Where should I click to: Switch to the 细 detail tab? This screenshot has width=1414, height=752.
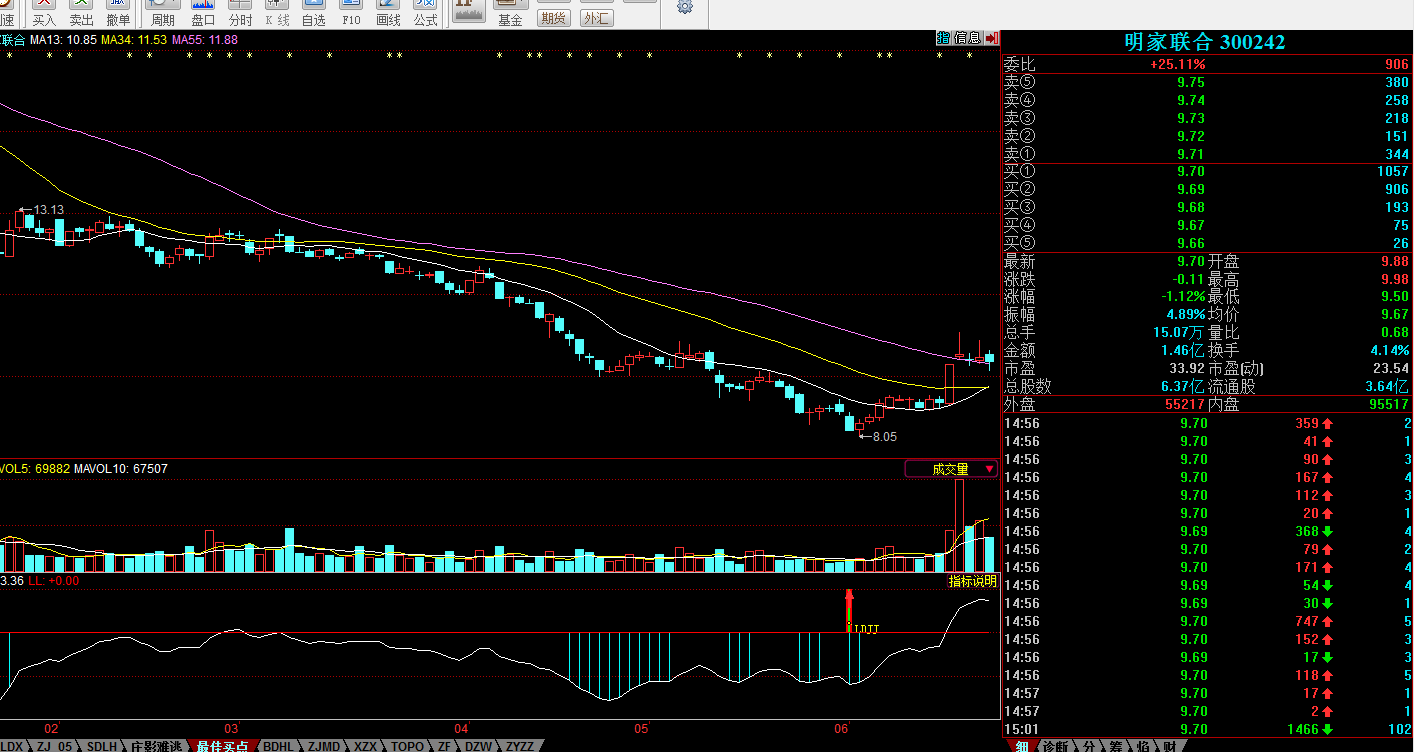click(x=1021, y=746)
